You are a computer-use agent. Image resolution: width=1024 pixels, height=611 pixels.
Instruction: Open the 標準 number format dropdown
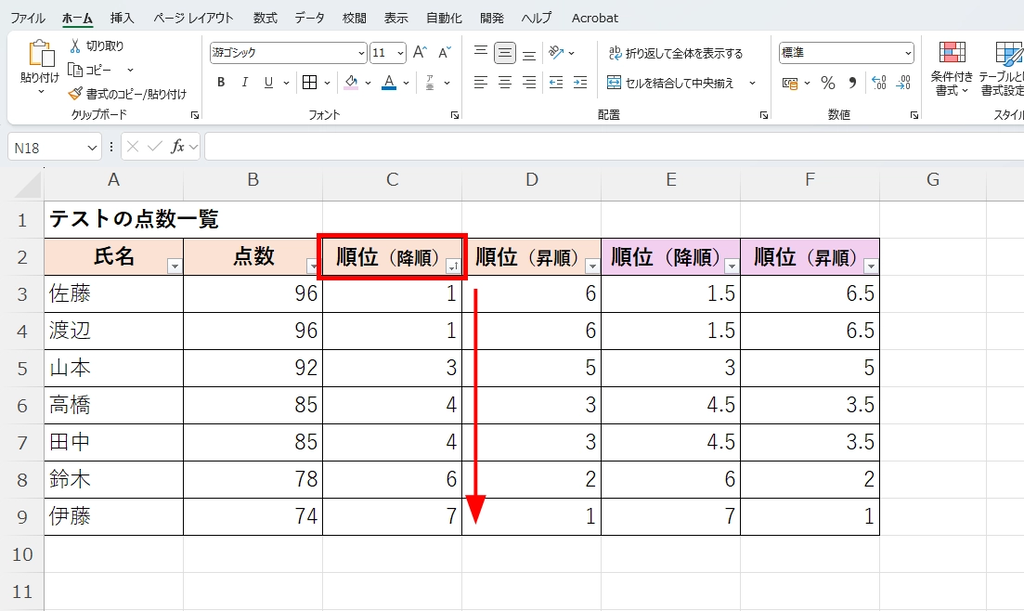click(908, 52)
